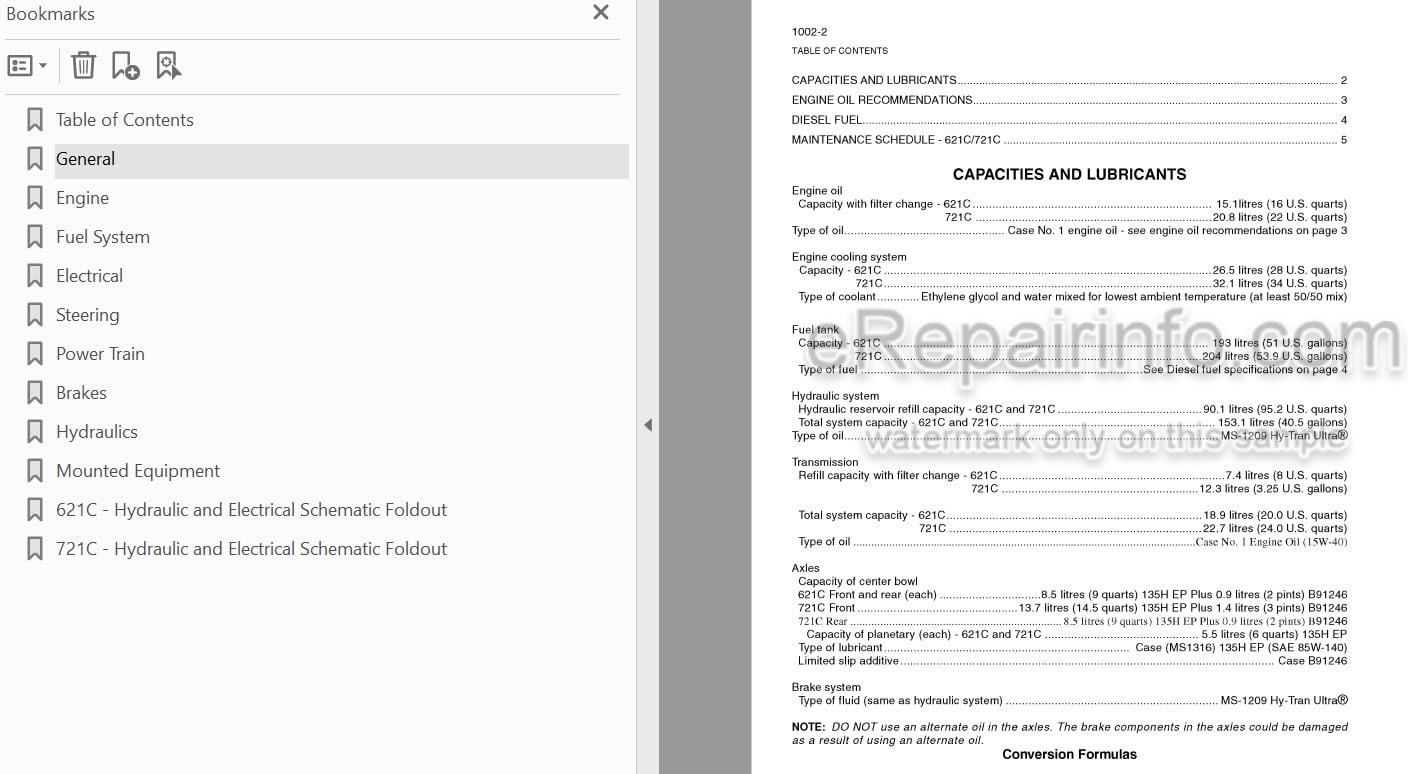Click the Capacities and Lubricants heading
Viewport: 1408px width, 774px height.
coord(1069,174)
